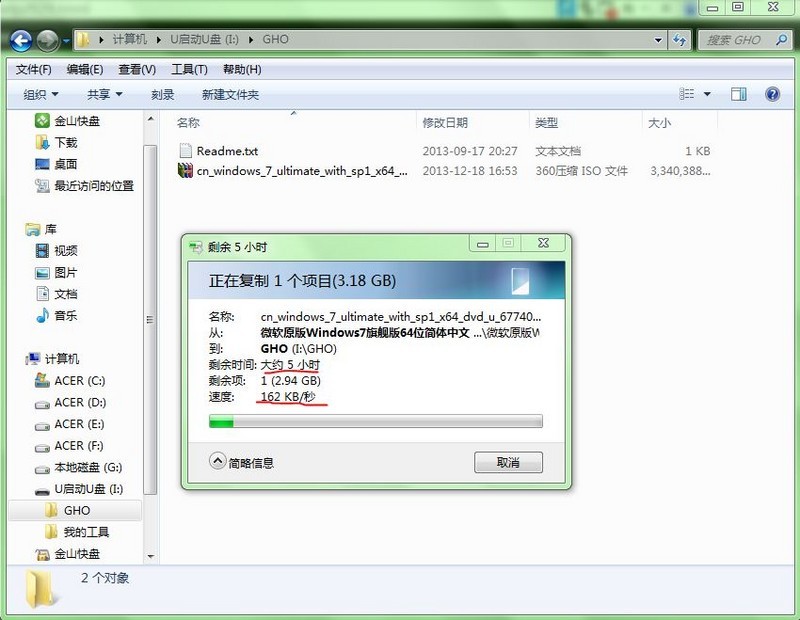Screen dimensions: 800x620
Task: Open 本地磁盘 (G:)
Action: pos(78,467)
